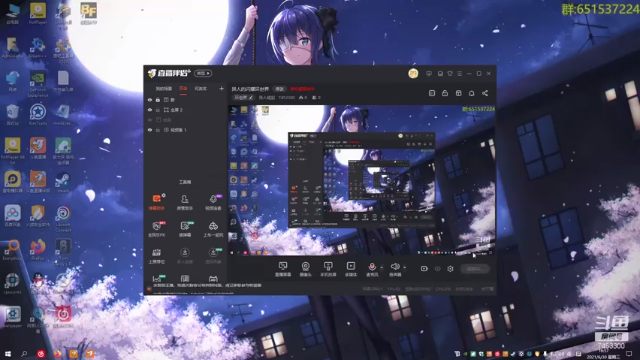Image resolution: width=640 pixels, height=360 pixels.
Task: Open the message bubble icon in title bar
Action: coord(429,73)
